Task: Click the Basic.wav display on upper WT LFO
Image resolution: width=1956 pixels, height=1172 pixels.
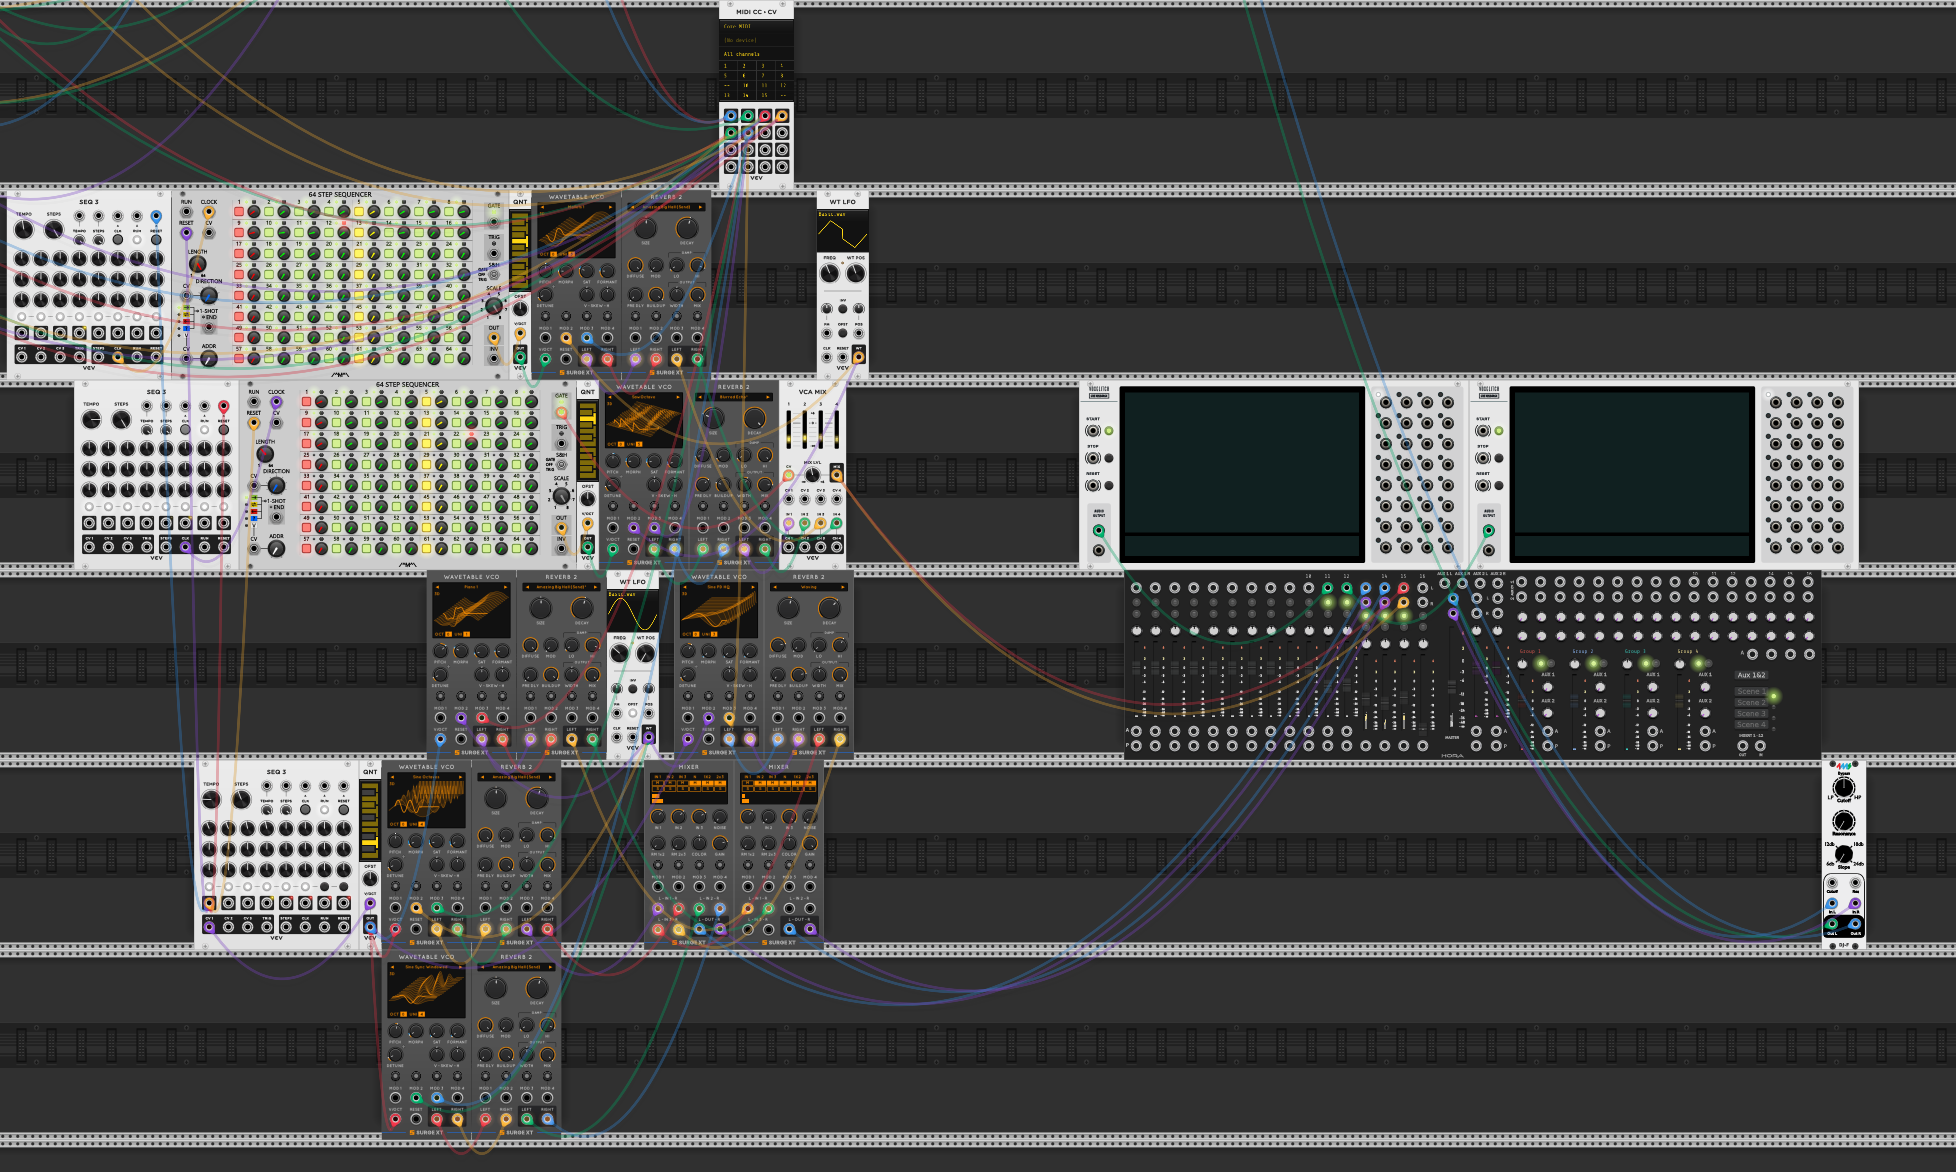Action: [x=843, y=231]
